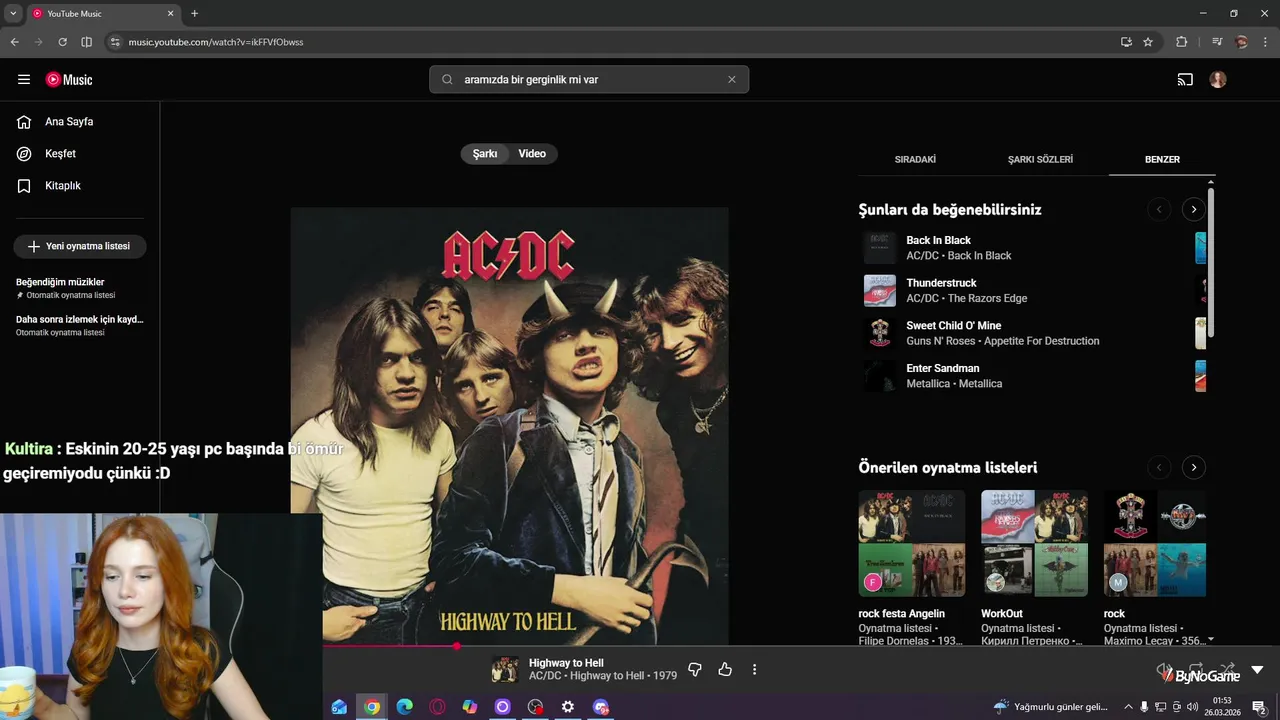Toggle the browser side panel icon
This screenshot has height=720, width=1280.
point(86,42)
